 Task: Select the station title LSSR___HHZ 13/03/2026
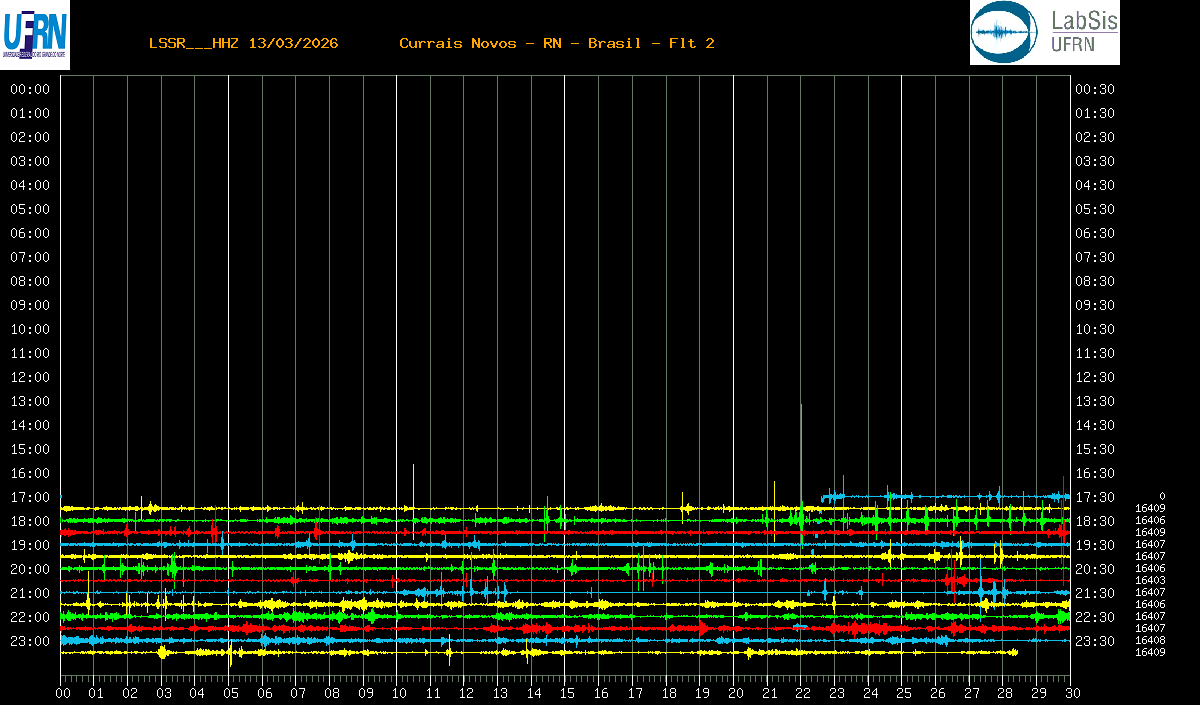point(243,43)
